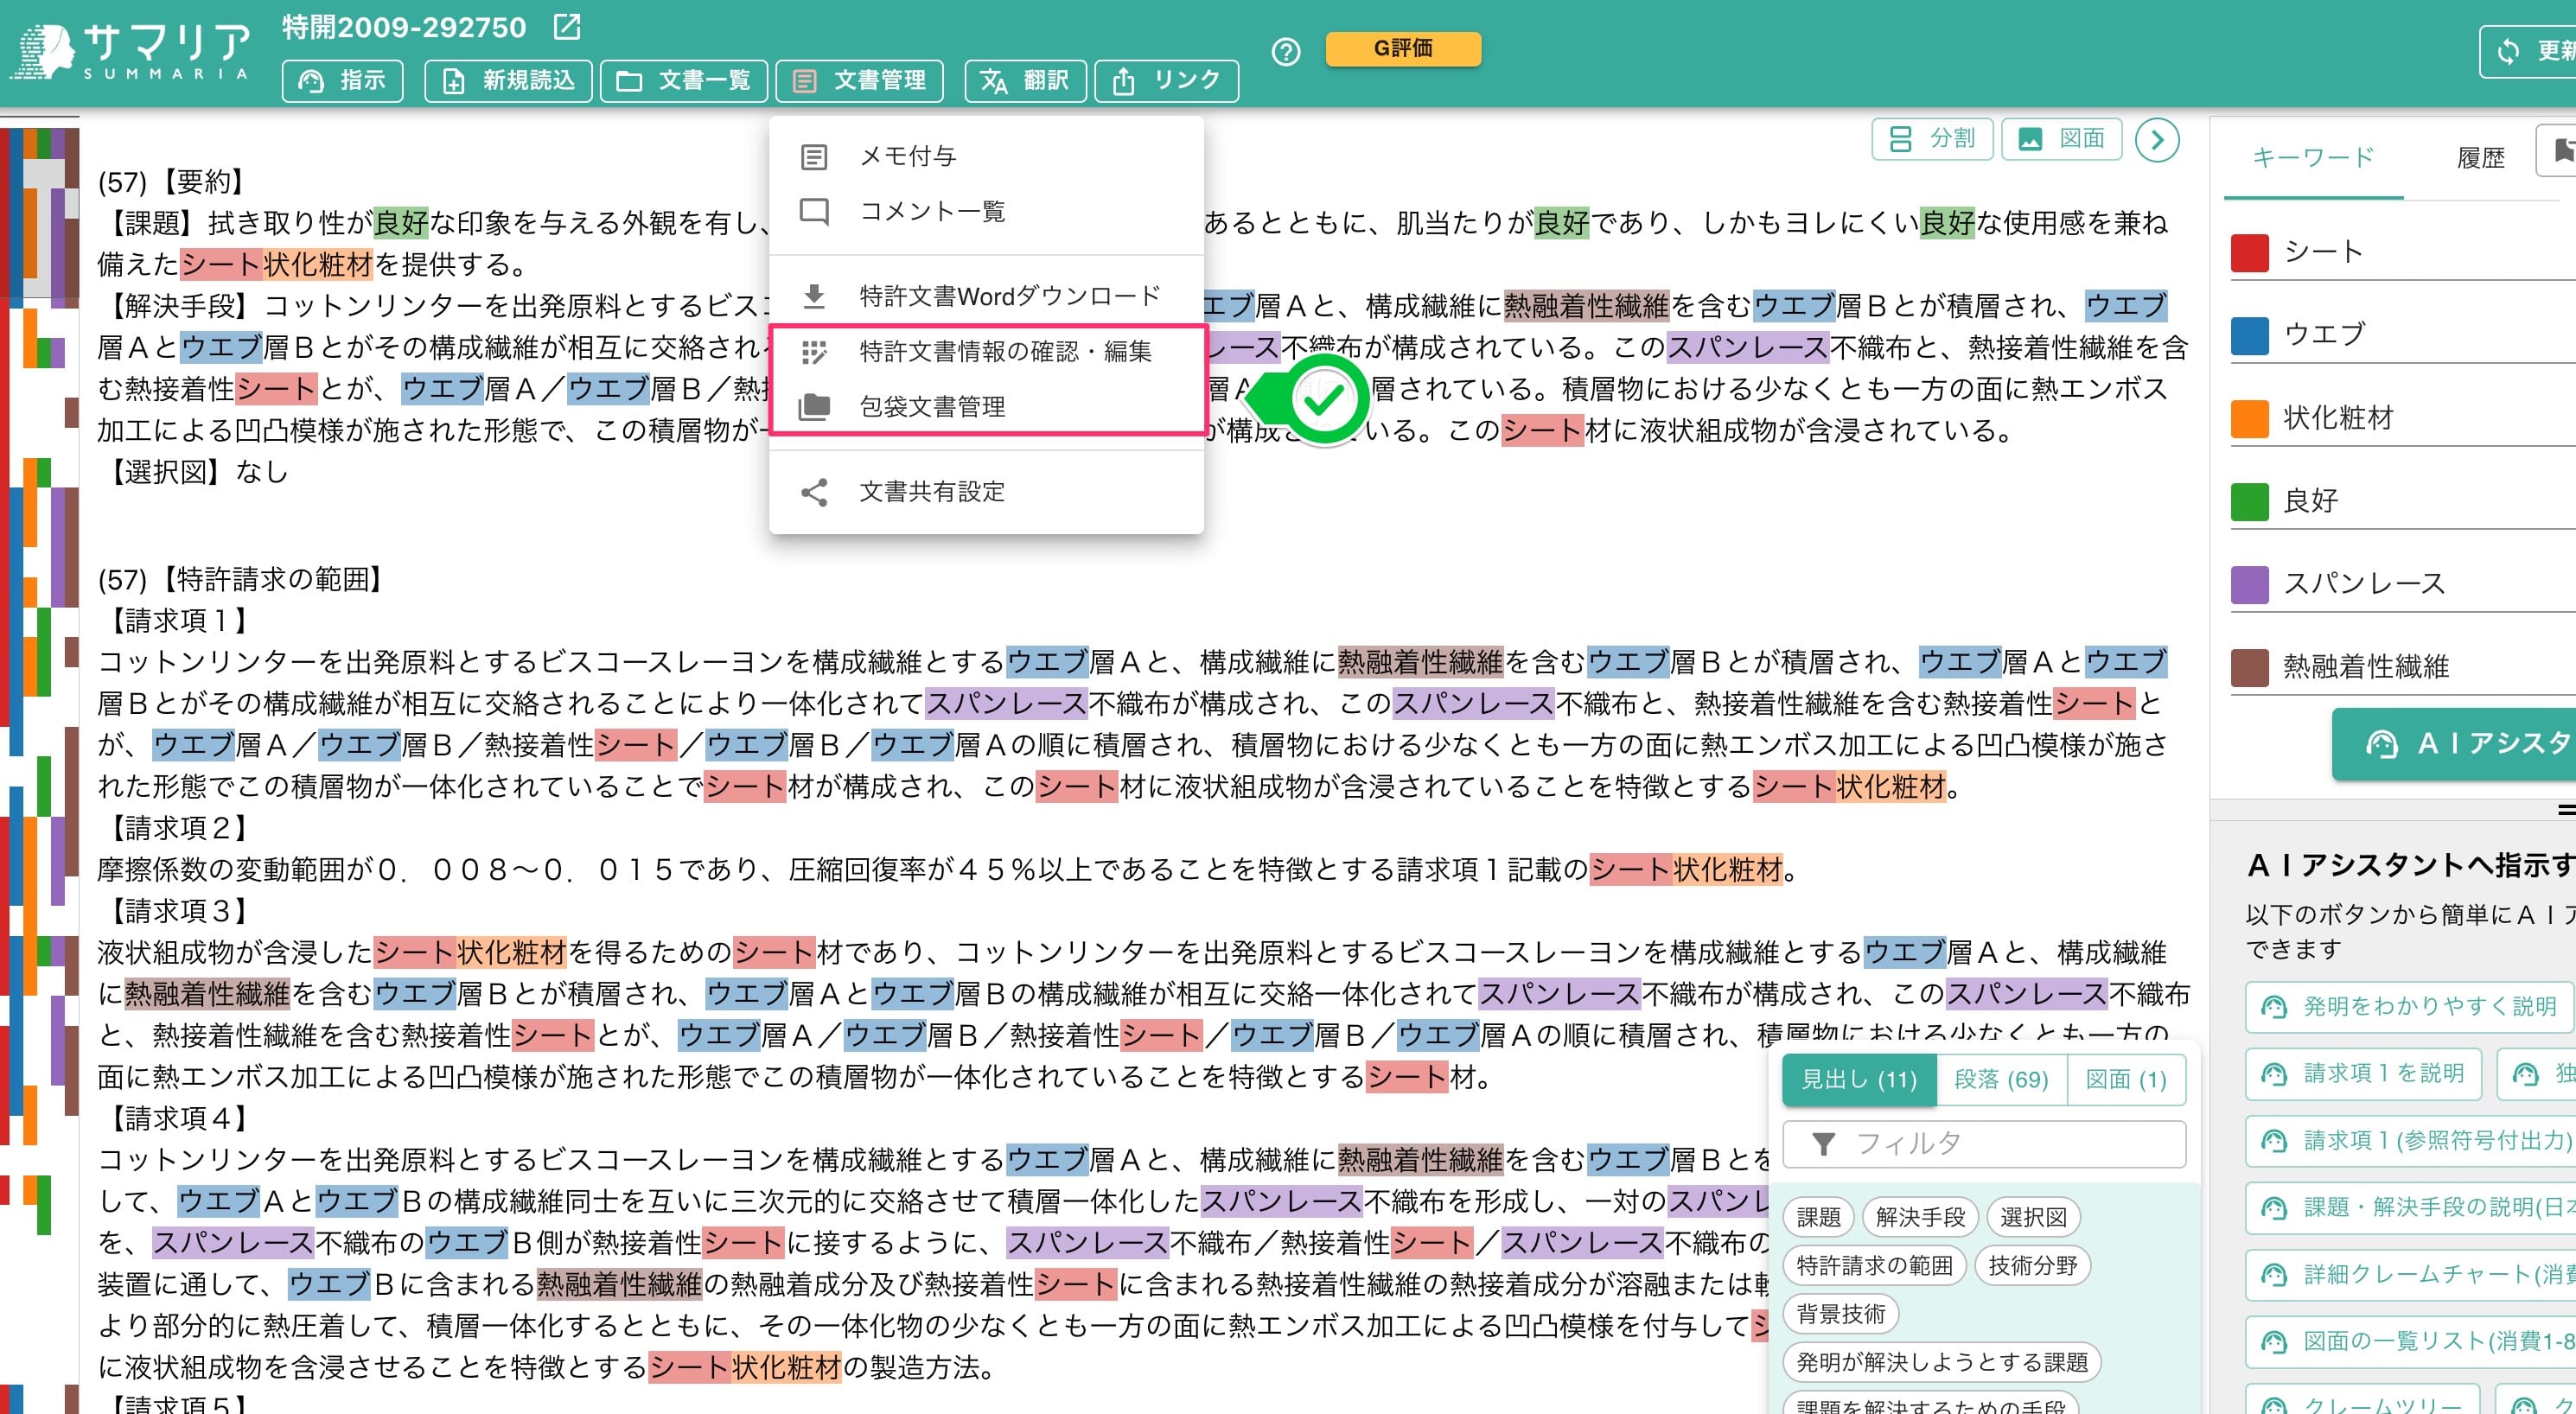Click クレームツリー assistant button

(2363, 1399)
